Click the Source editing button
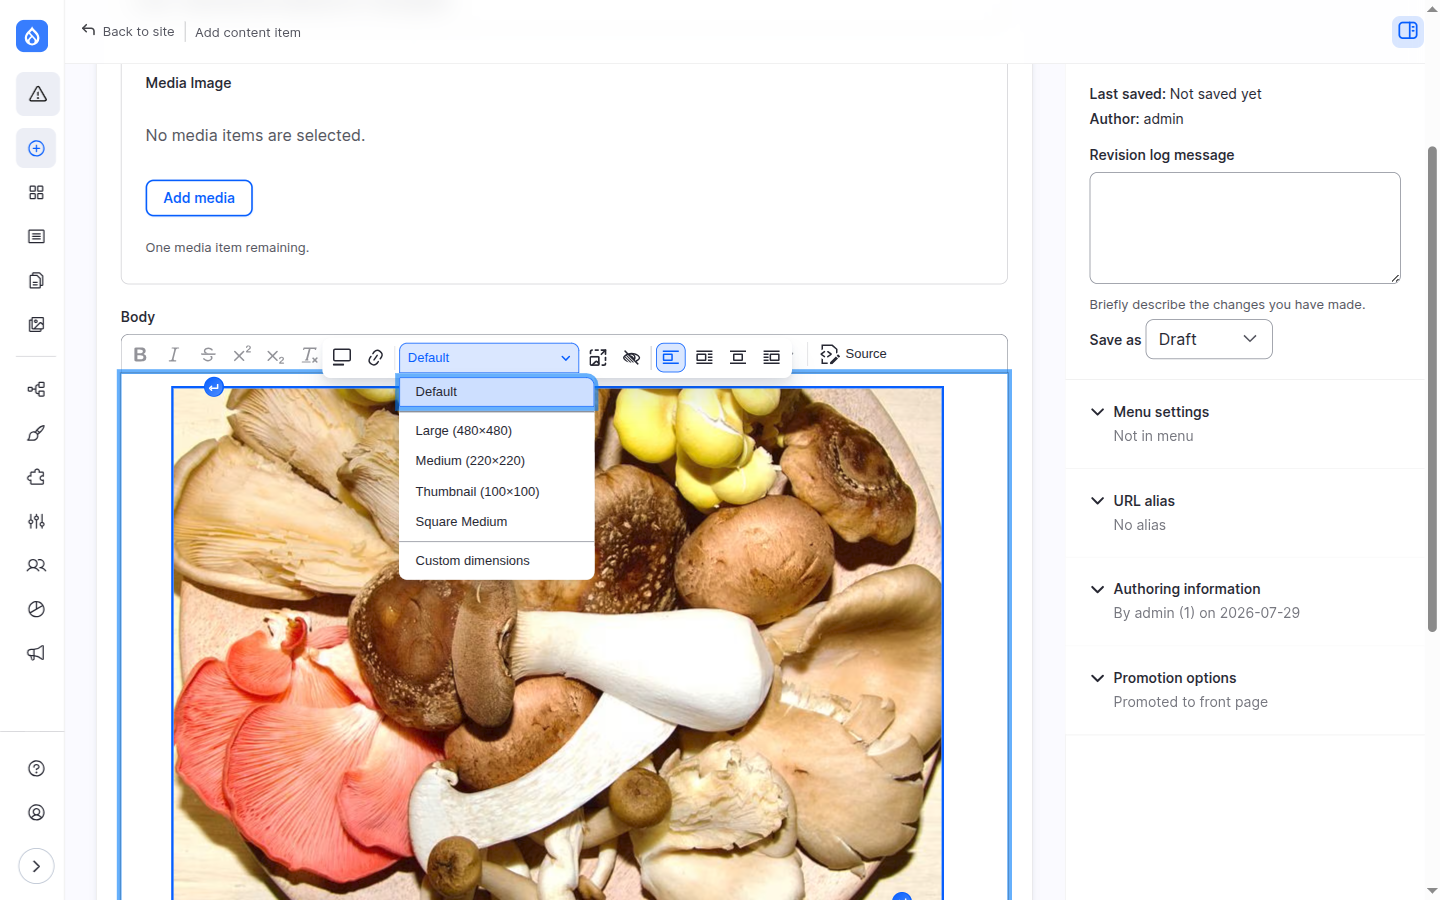Image resolution: width=1440 pixels, height=900 pixels. coord(854,354)
